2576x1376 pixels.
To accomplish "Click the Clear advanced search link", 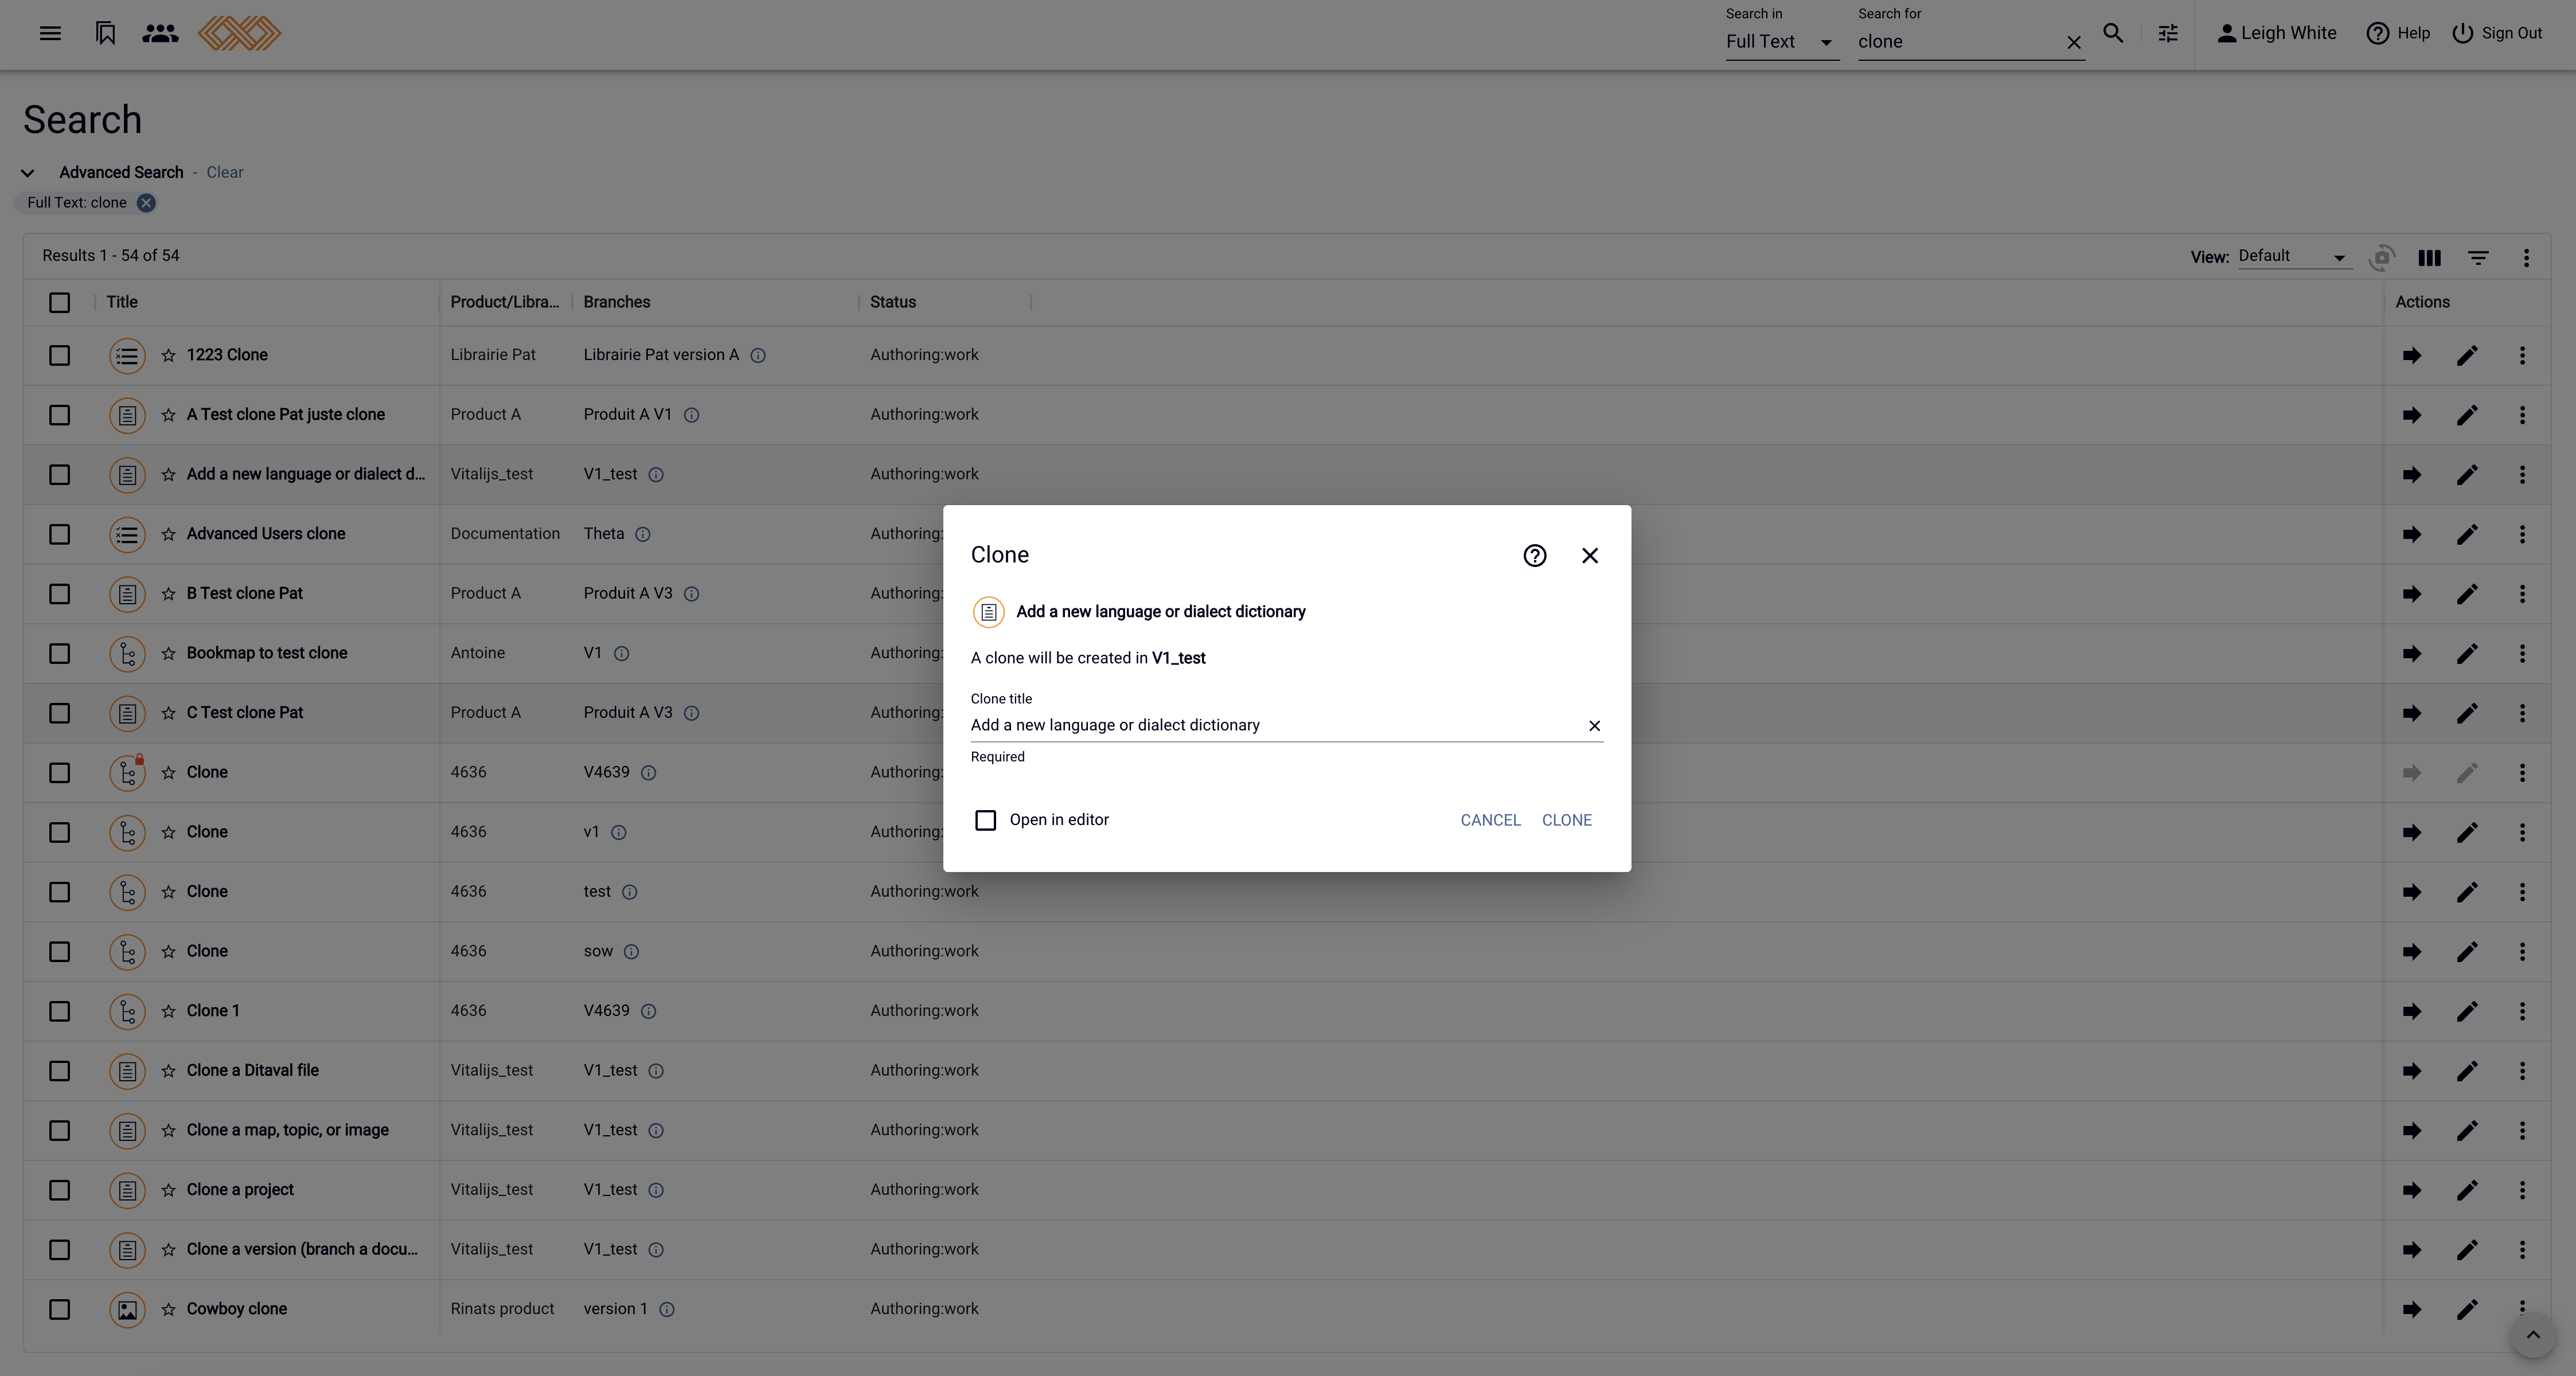I will coord(224,173).
